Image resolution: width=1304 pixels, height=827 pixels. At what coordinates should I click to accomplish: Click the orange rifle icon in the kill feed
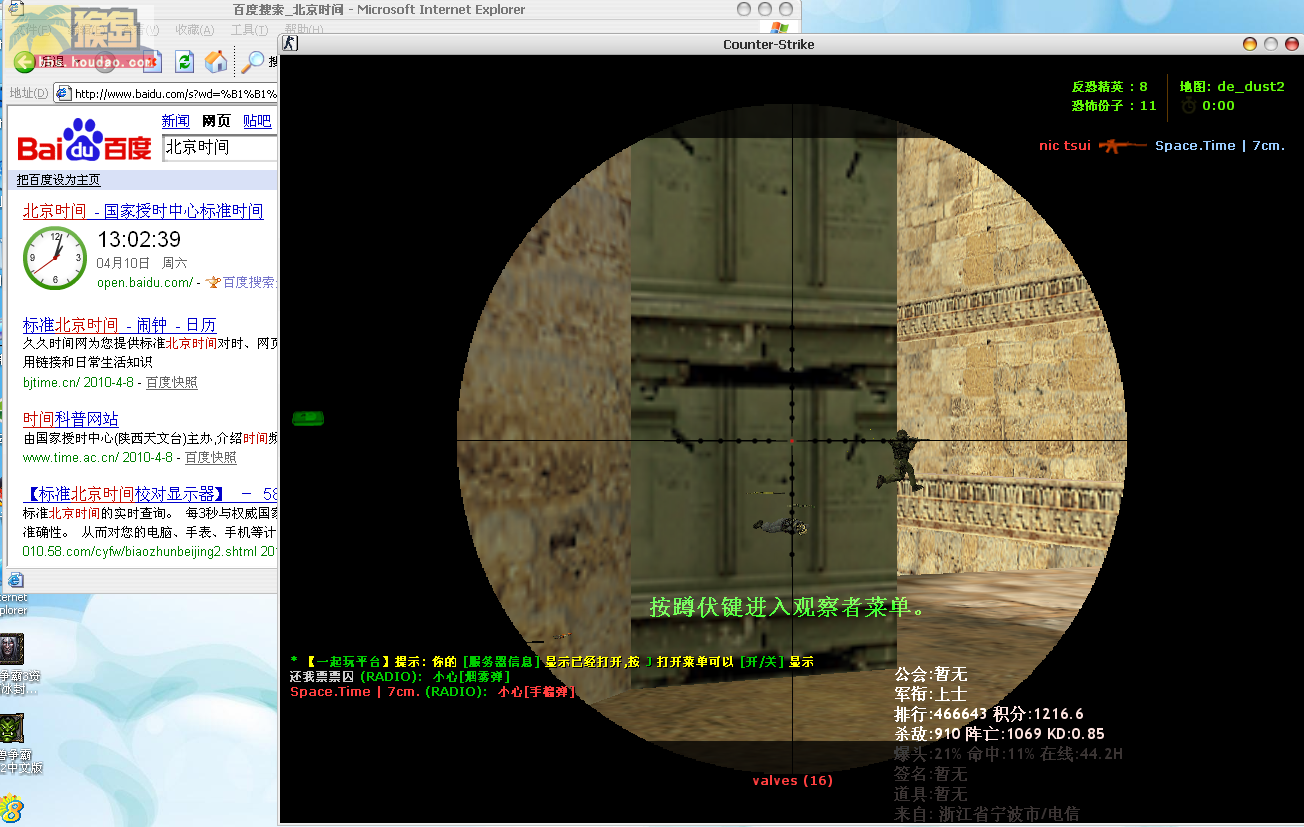pos(1122,146)
